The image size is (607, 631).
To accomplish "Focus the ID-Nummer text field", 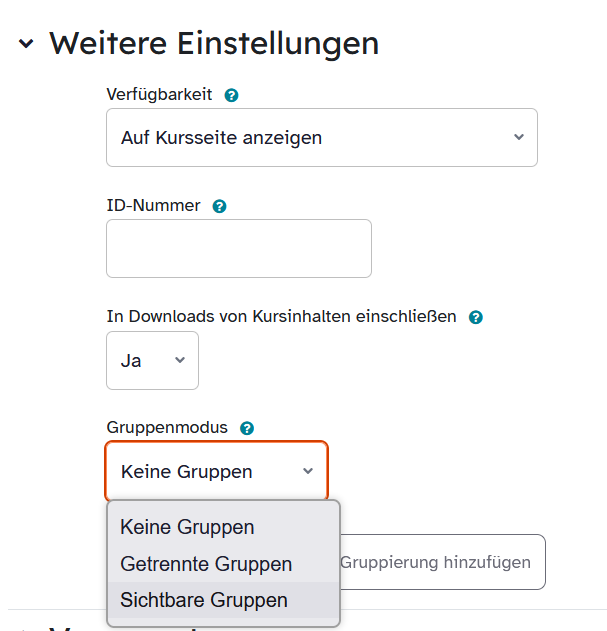I will tap(238, 248).
